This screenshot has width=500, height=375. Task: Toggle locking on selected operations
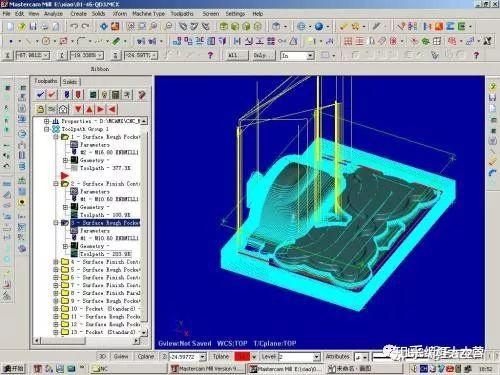click(40, 109)
